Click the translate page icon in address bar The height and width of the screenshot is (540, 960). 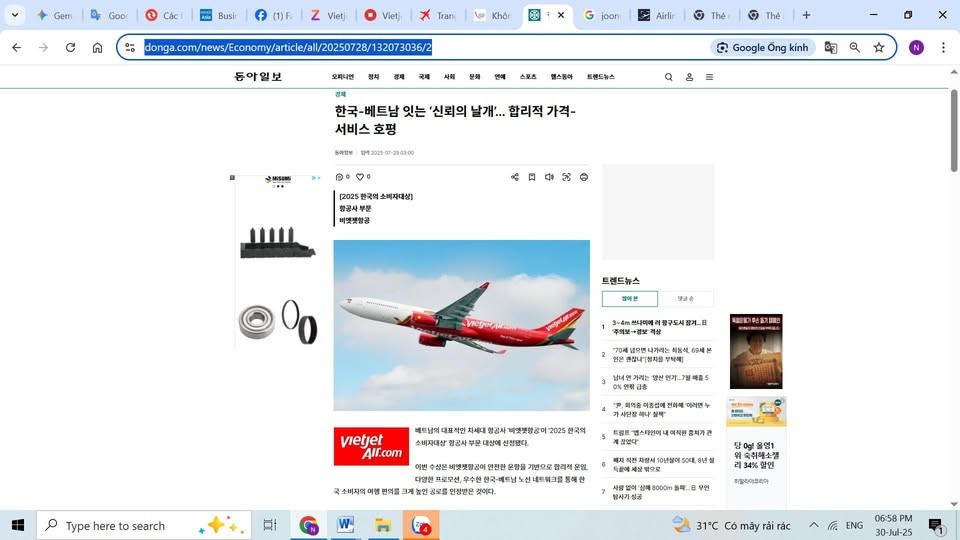point(830,47)
